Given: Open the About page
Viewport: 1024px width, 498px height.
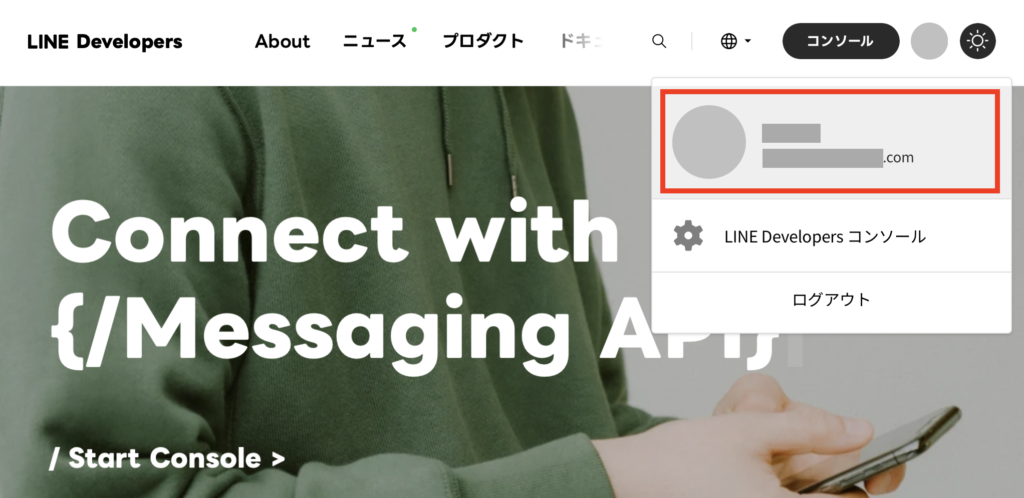Looking at the screenshot, I should coord(282,41).
